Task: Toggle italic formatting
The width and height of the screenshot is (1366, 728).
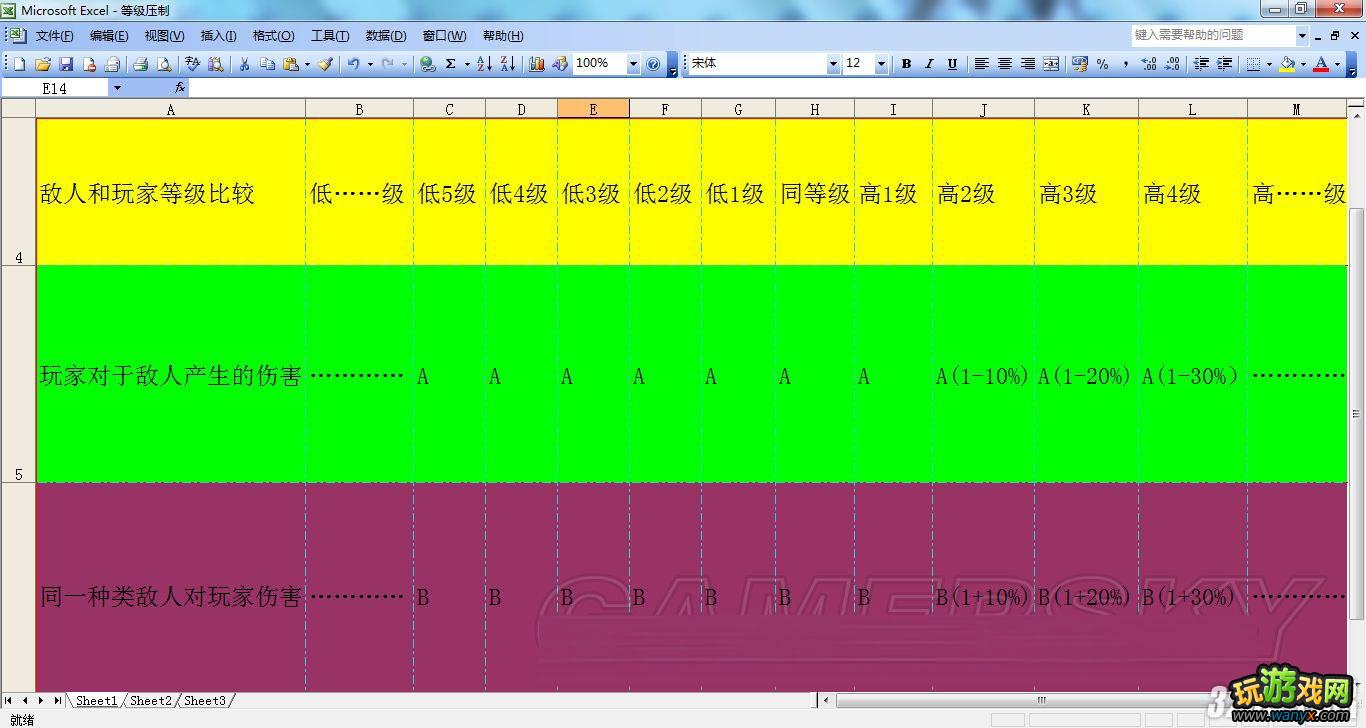Action: [x=929, y=64]
